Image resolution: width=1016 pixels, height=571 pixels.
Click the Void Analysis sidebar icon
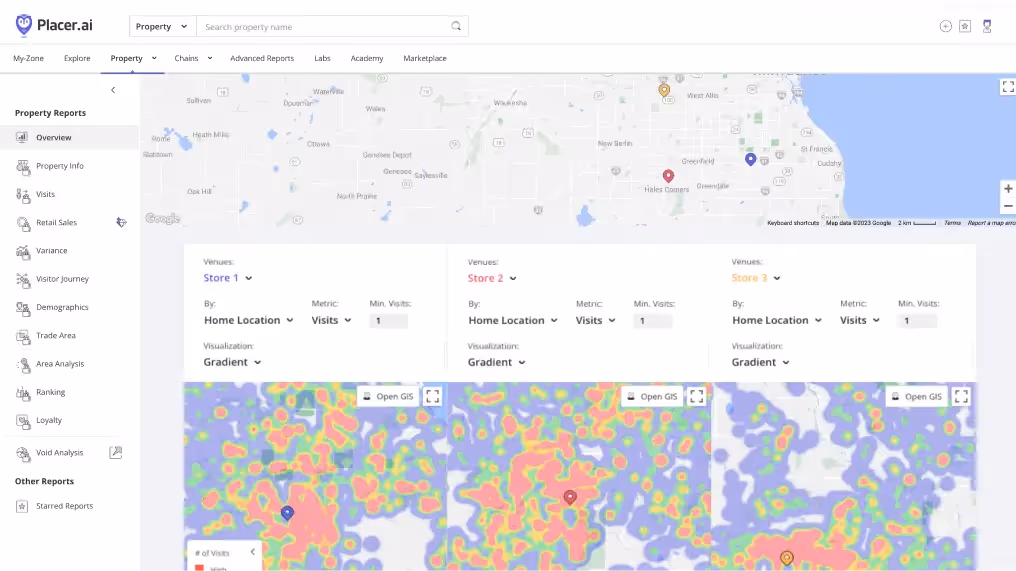click(x=23, y=453)
